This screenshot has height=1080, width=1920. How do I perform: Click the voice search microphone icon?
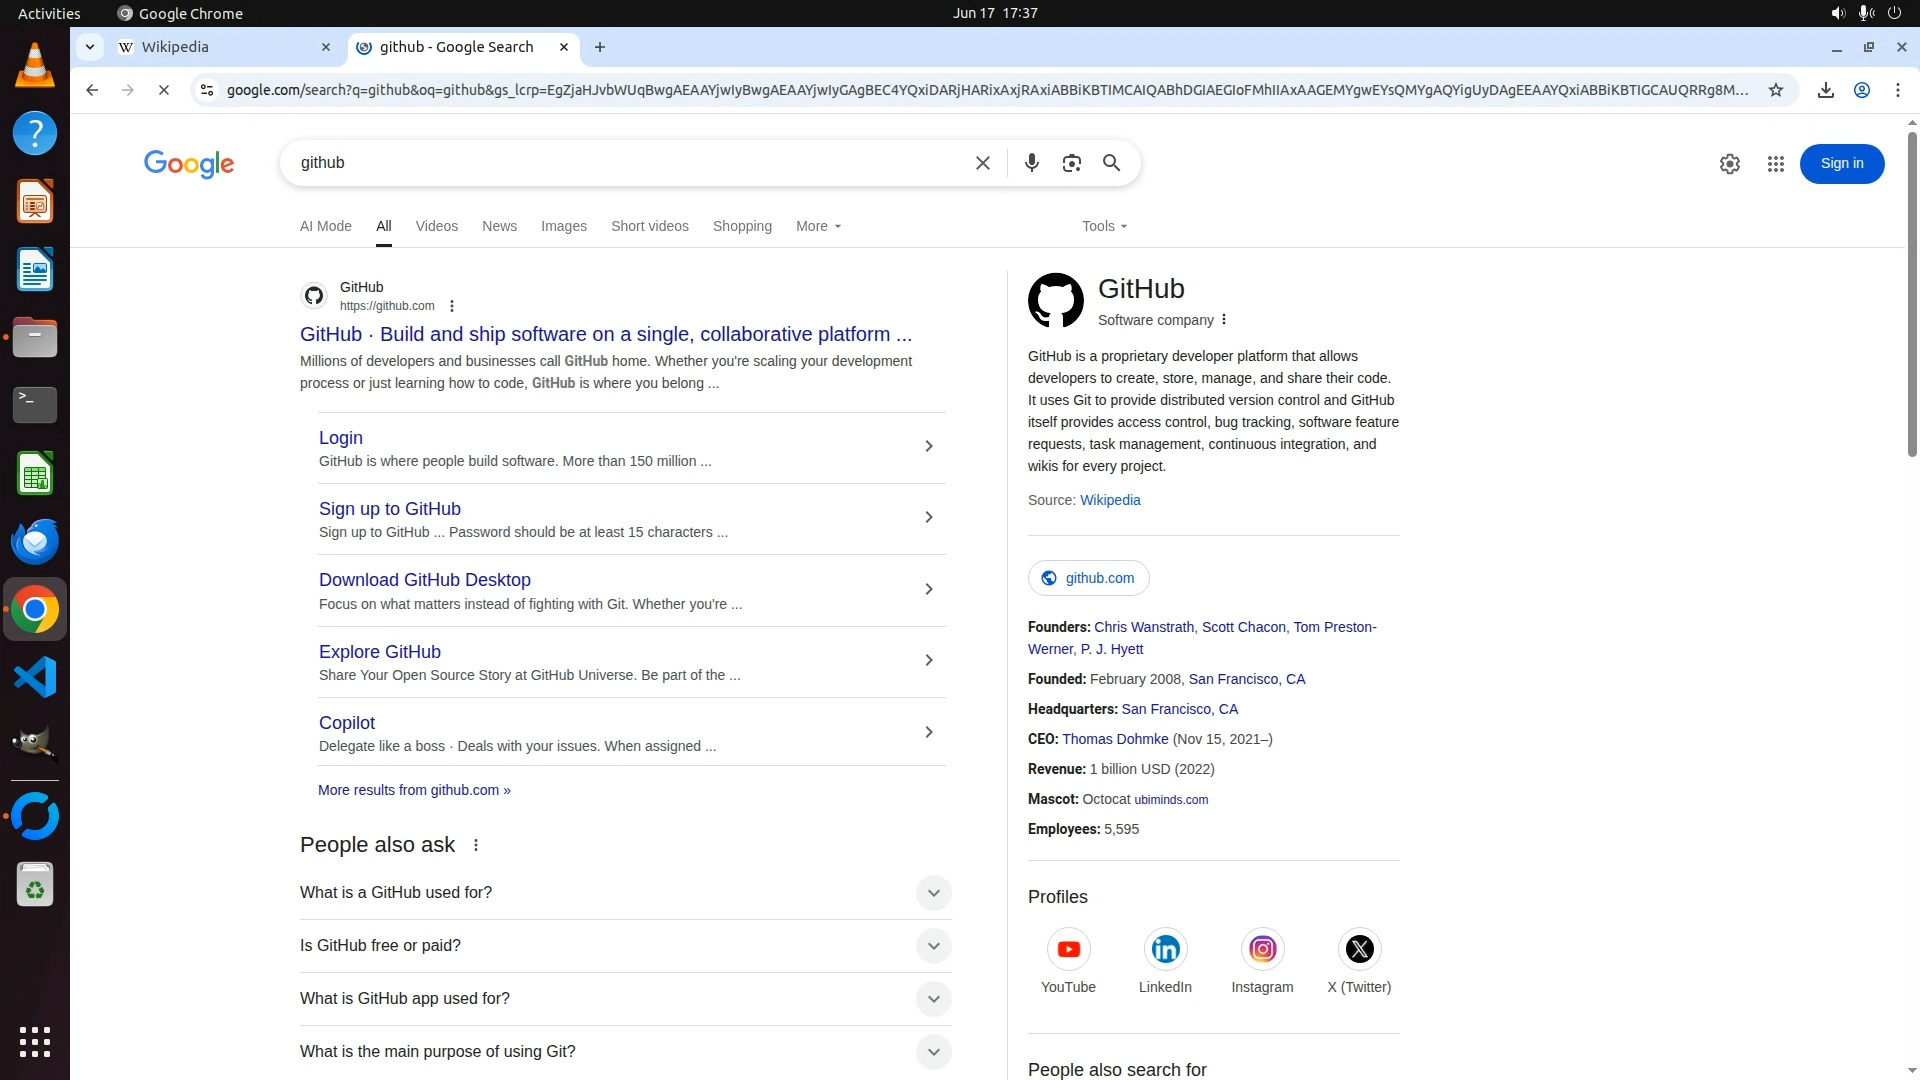(1031, 163)
